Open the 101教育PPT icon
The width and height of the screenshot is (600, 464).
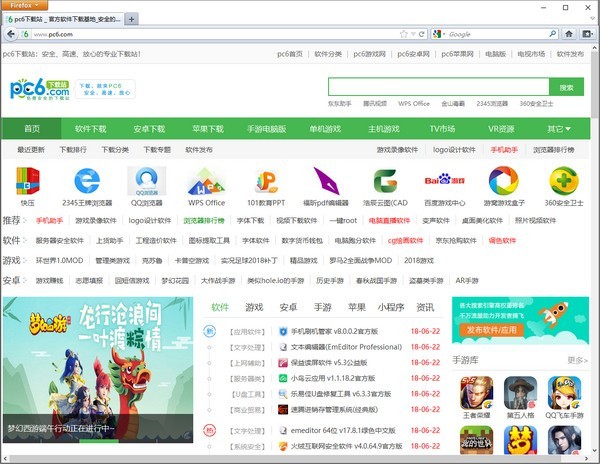(x=266, y=181)
